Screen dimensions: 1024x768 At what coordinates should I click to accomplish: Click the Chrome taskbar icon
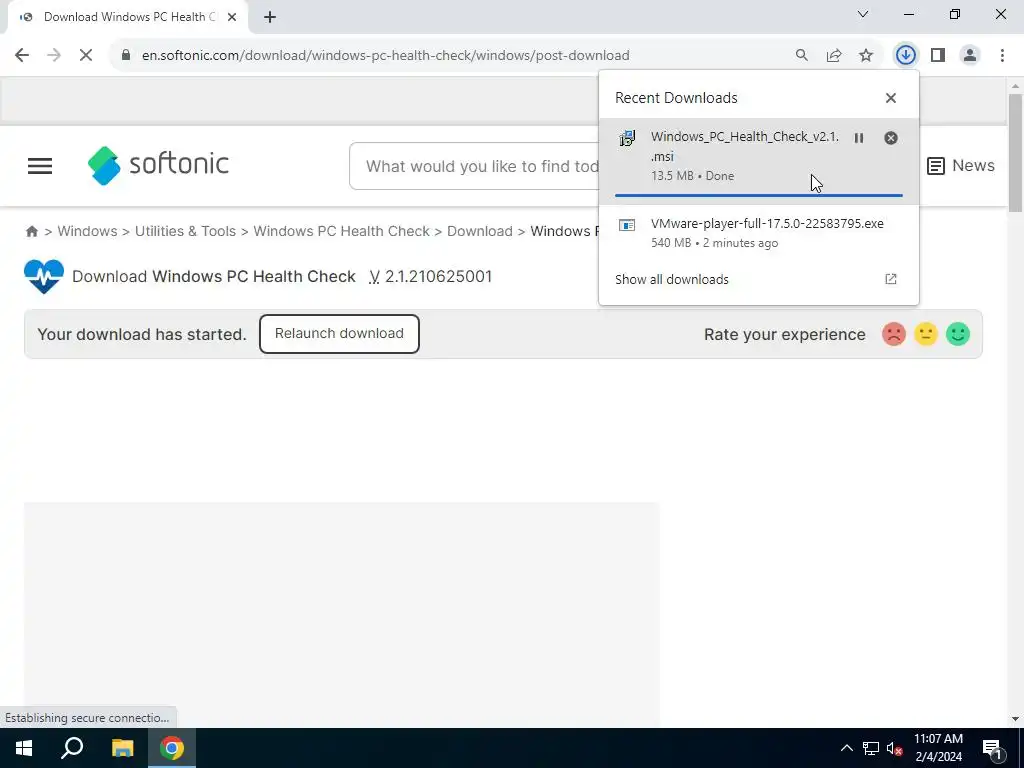point(172,748)
